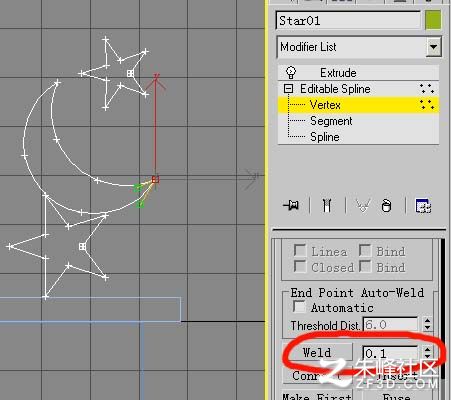Click Remove Modifier trash icon

point(386,206)
